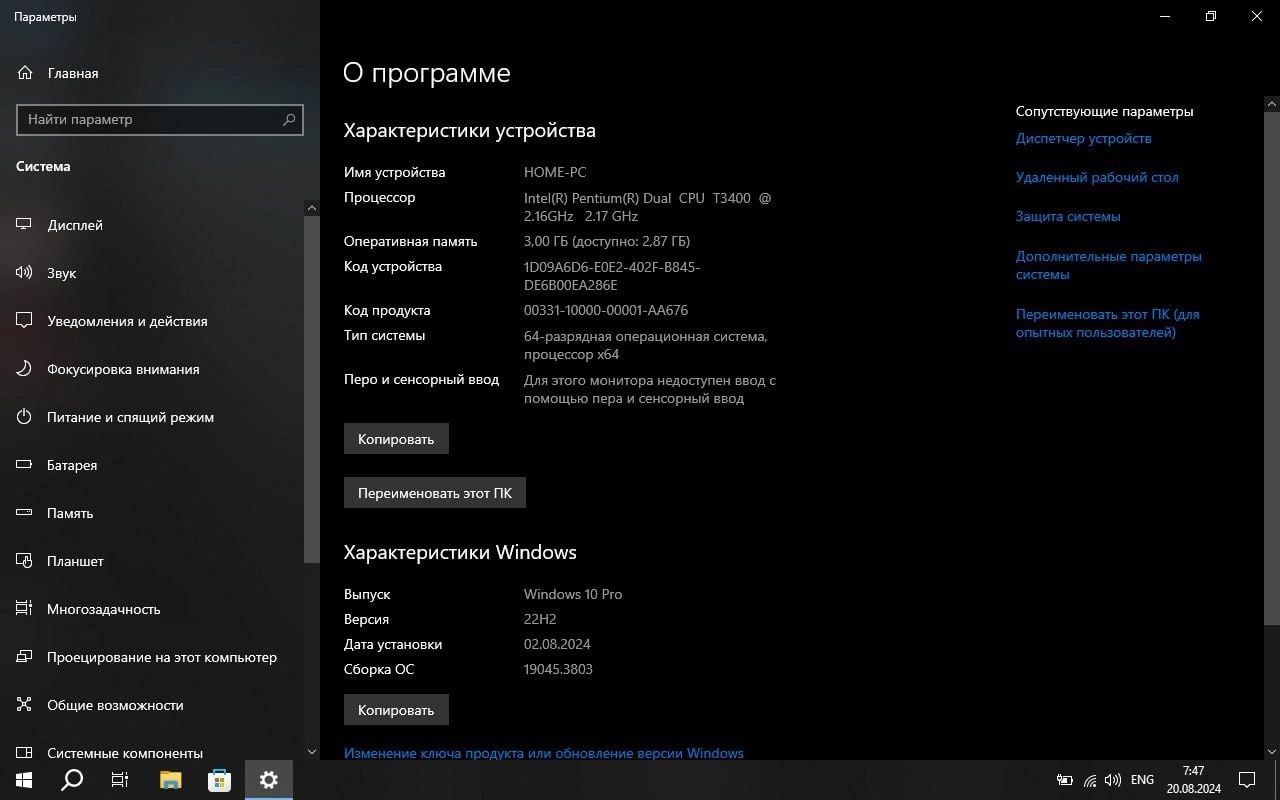Click the 64-разрядная операционная система text
This screenshot has height=800, width=1280.
pos(646,345)
